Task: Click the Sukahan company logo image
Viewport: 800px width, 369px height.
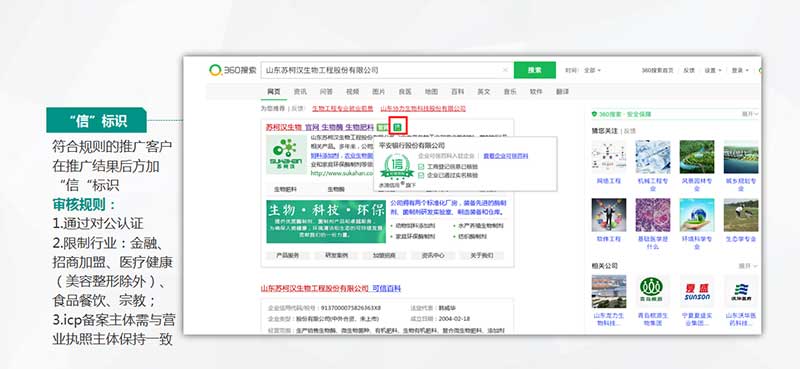Action: (x=285, y=154)
